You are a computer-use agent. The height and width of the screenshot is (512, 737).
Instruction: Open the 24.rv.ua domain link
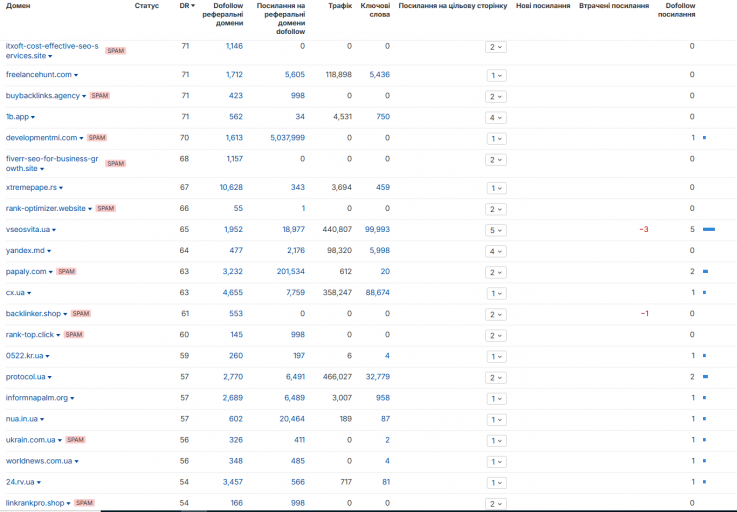20,482
